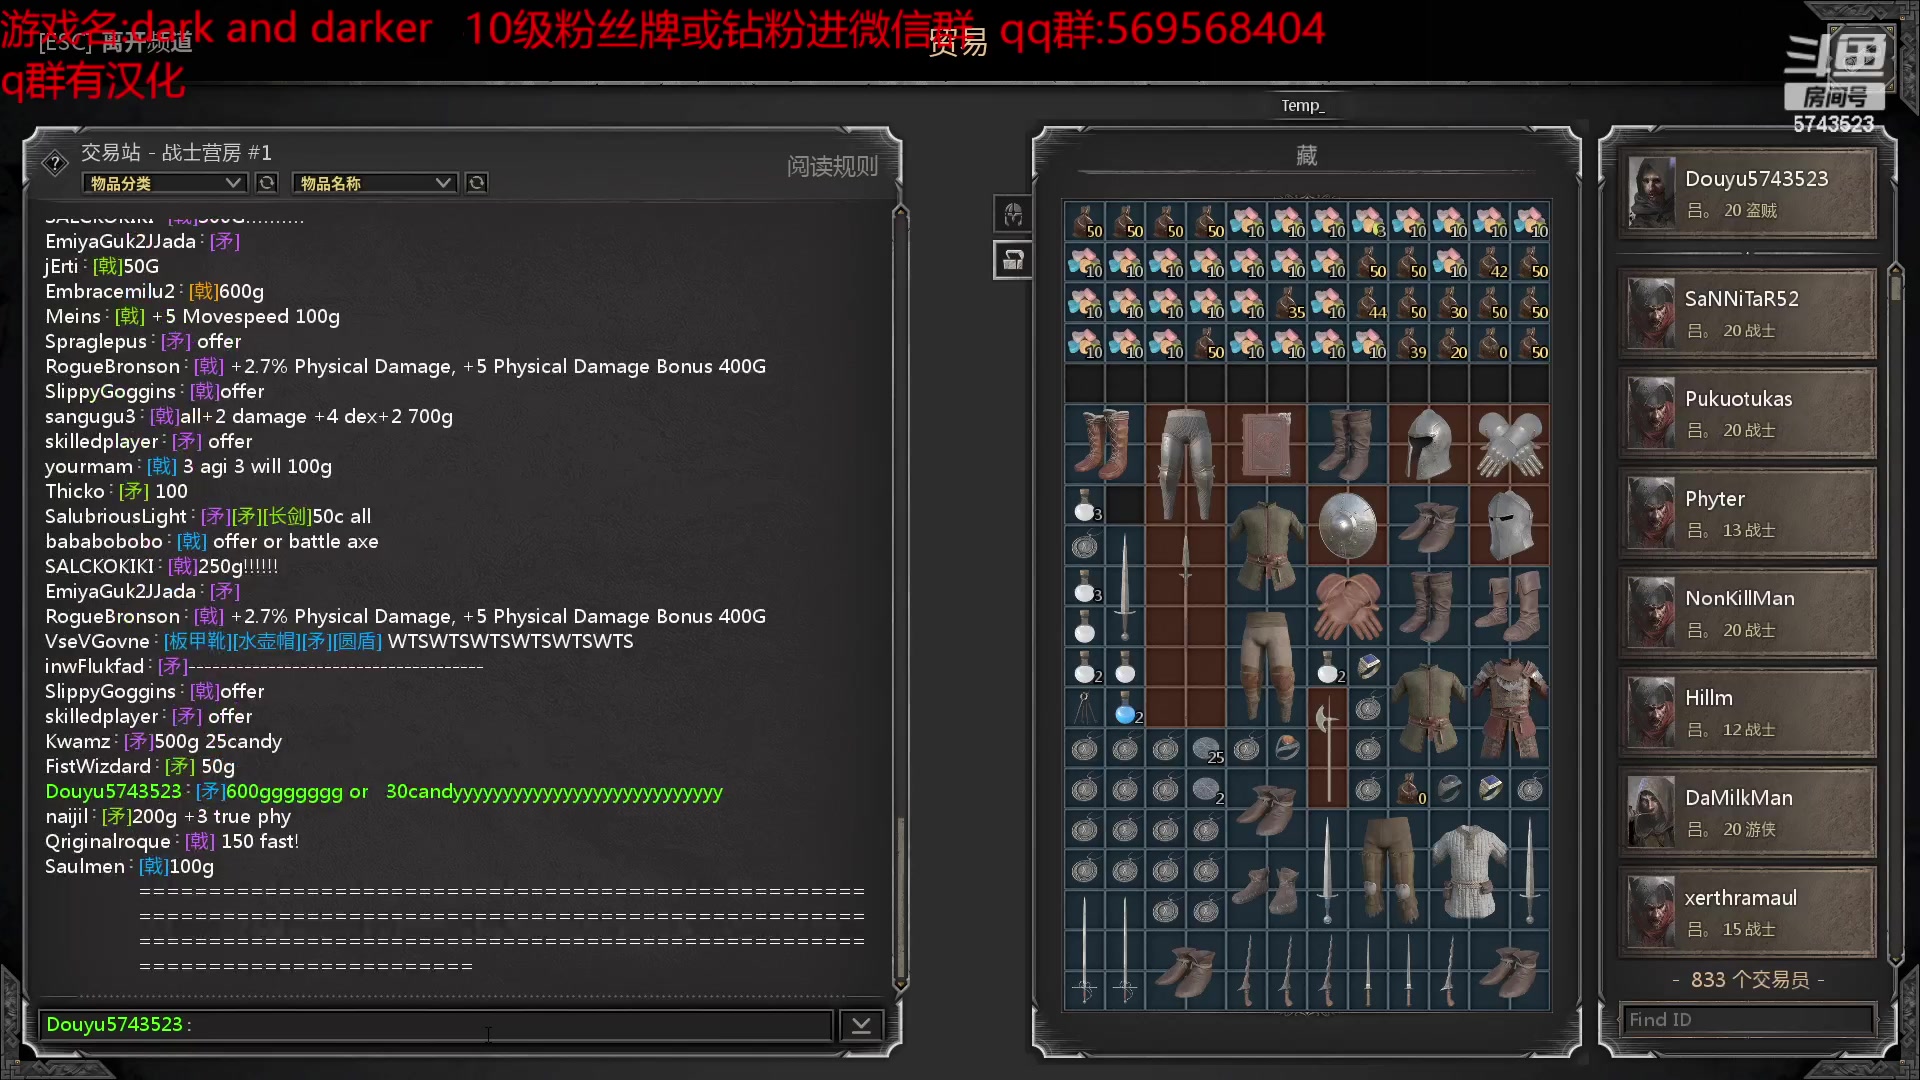The height and width of the screenshot is (1080, 1920).
Task: Select the red studded leather armor
Action: tap(1509, 708)
